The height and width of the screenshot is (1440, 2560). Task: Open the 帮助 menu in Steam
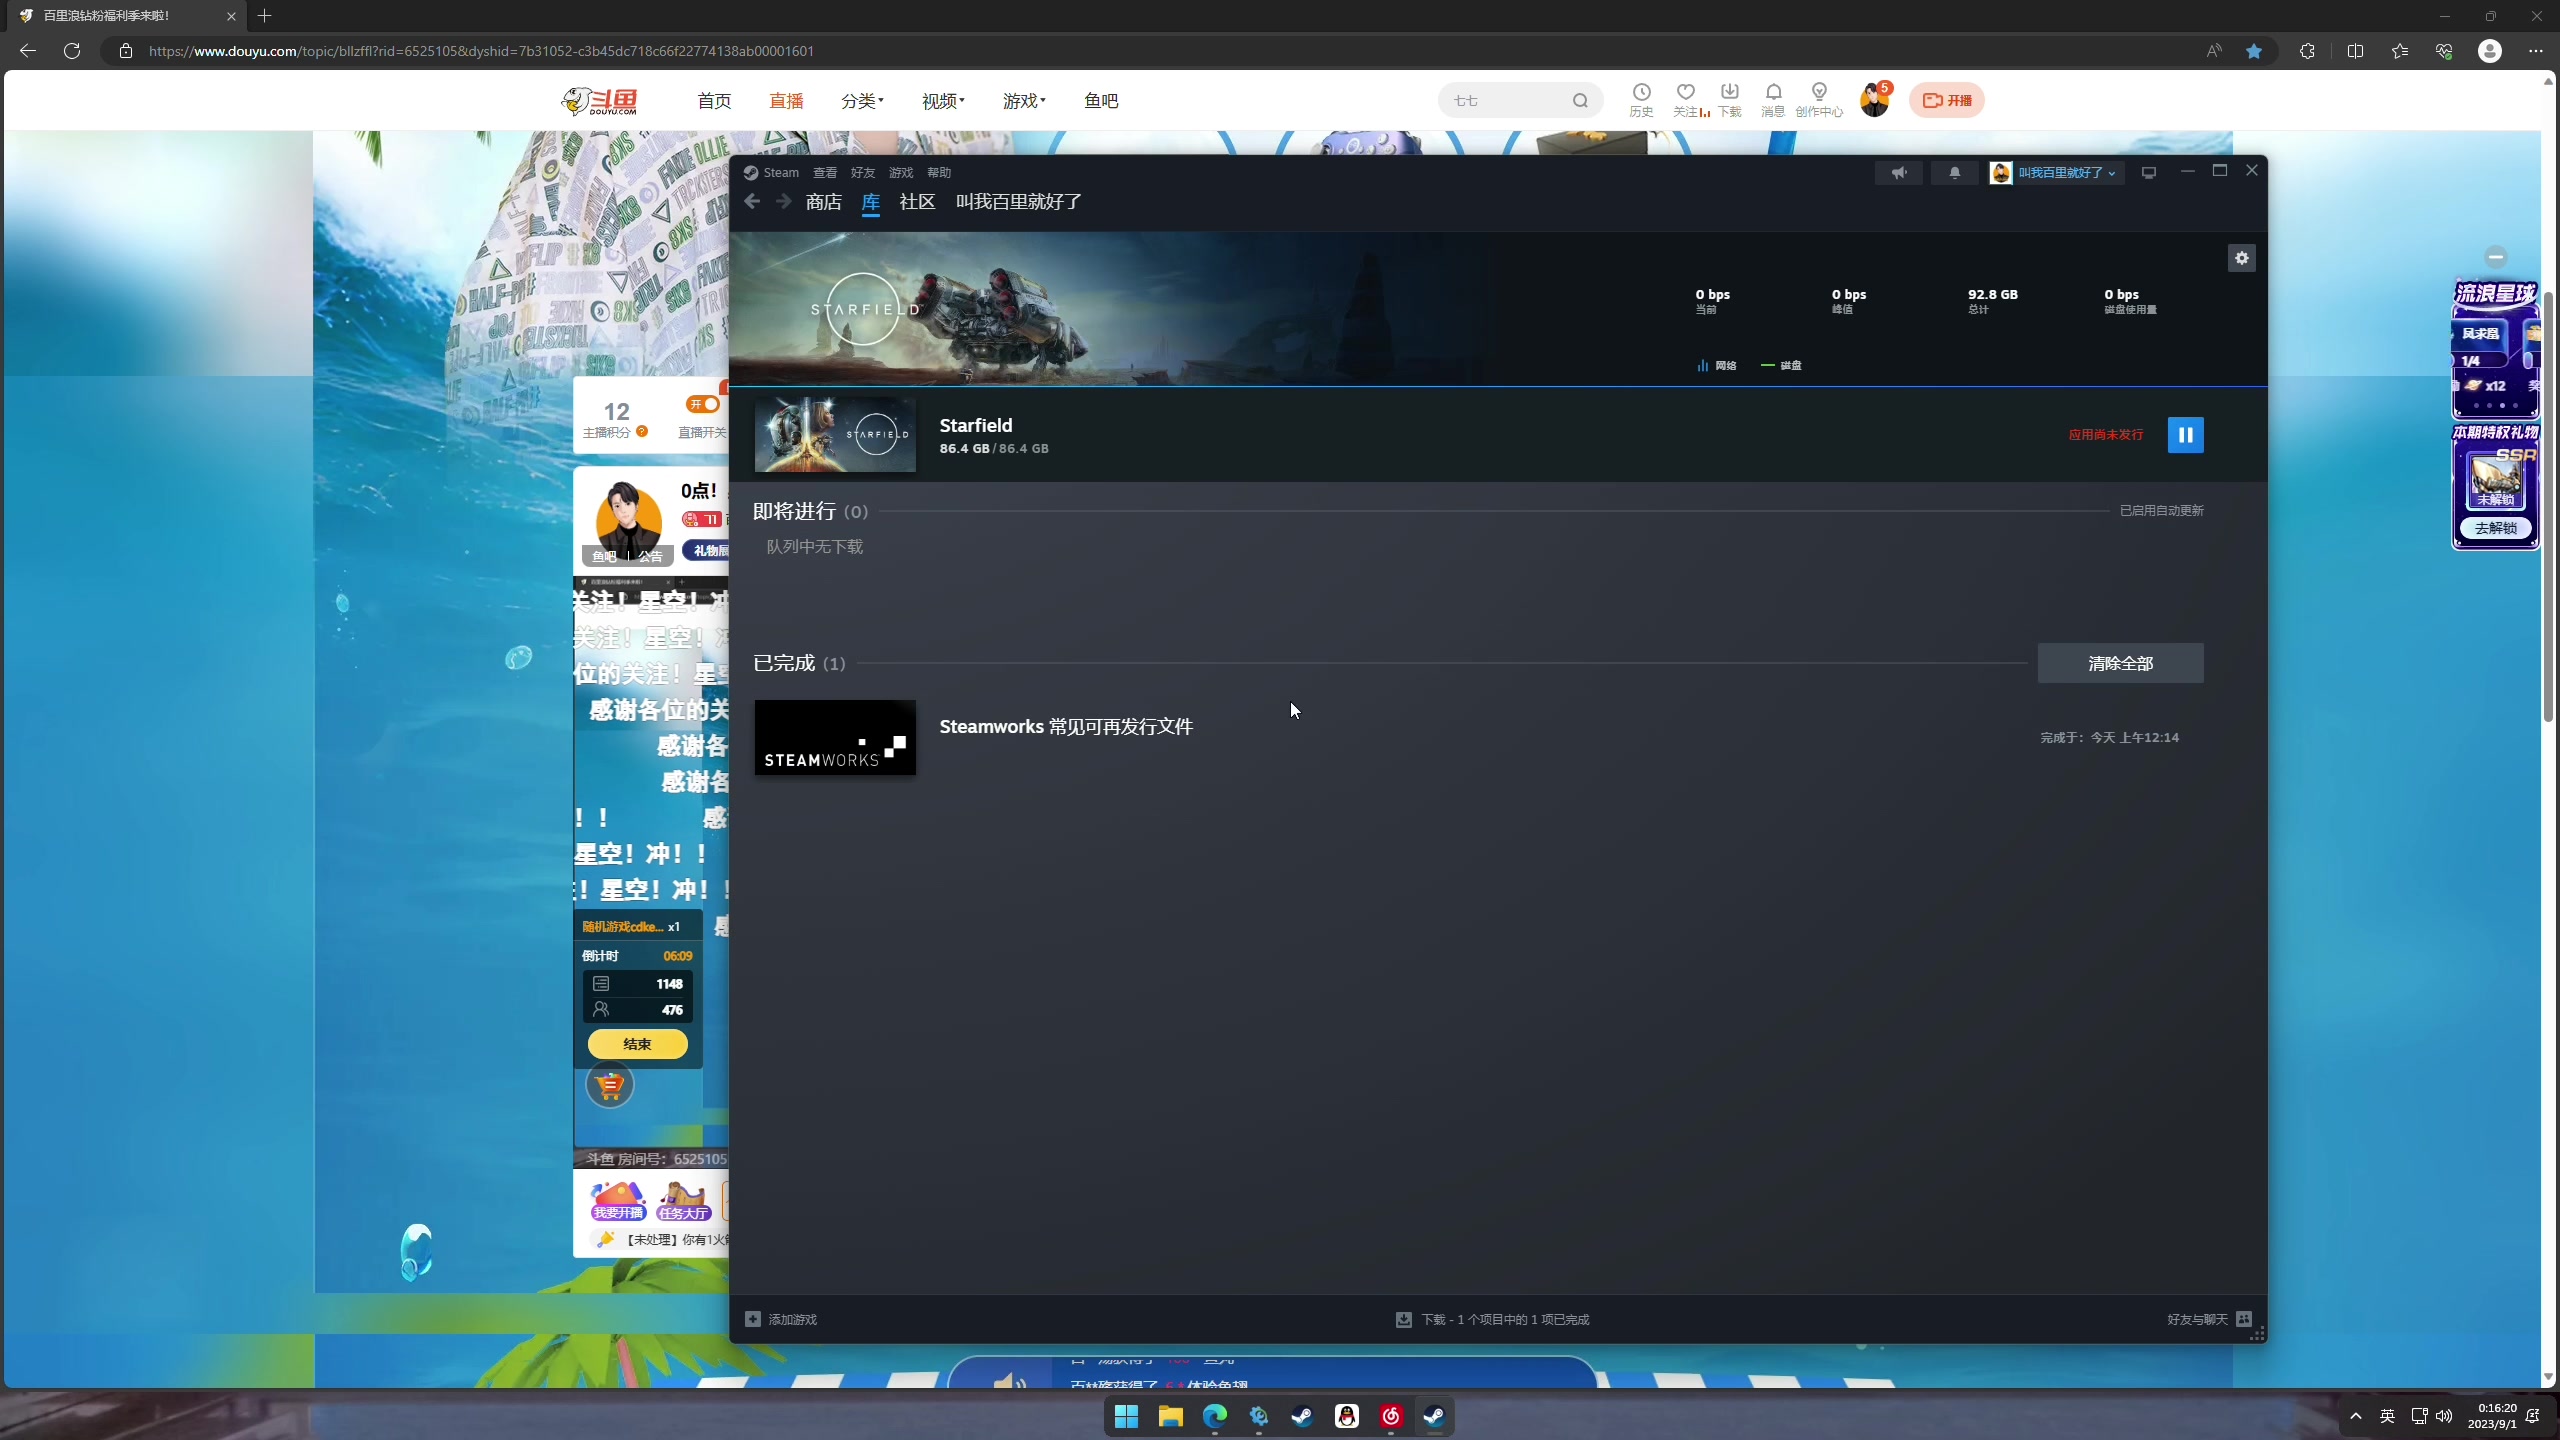click(939, 173)
